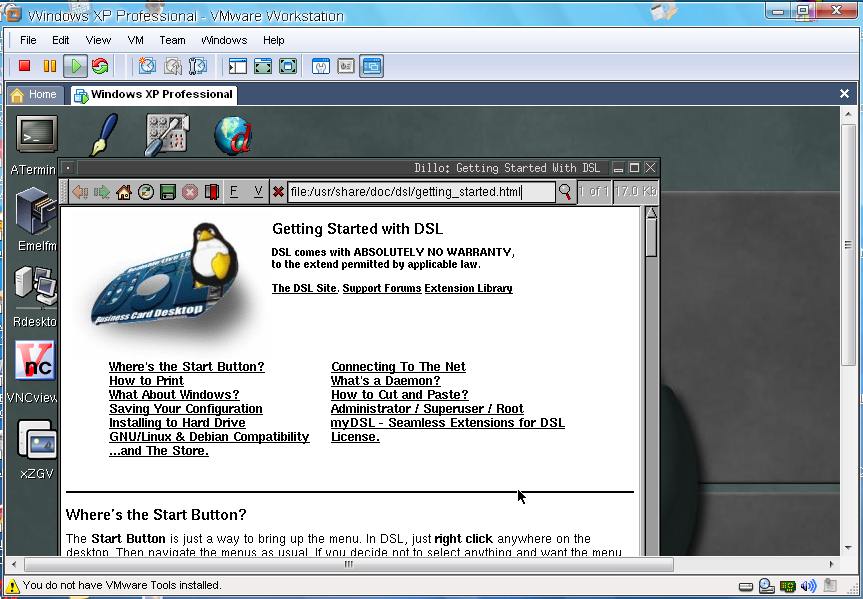Launch the Rdesktop desktop icon

36,286
